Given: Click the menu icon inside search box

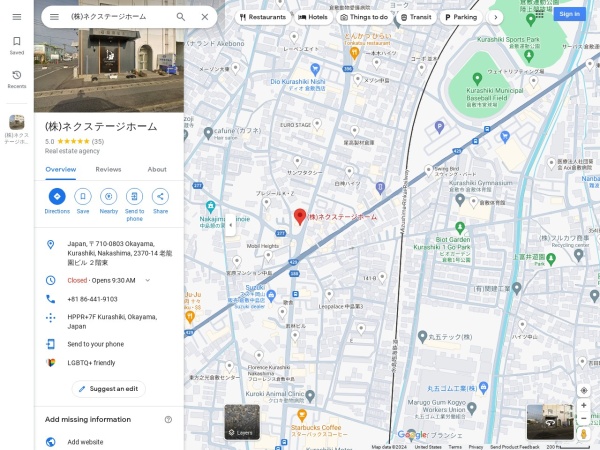Looking at the screenshot, I should coord(54,17).
